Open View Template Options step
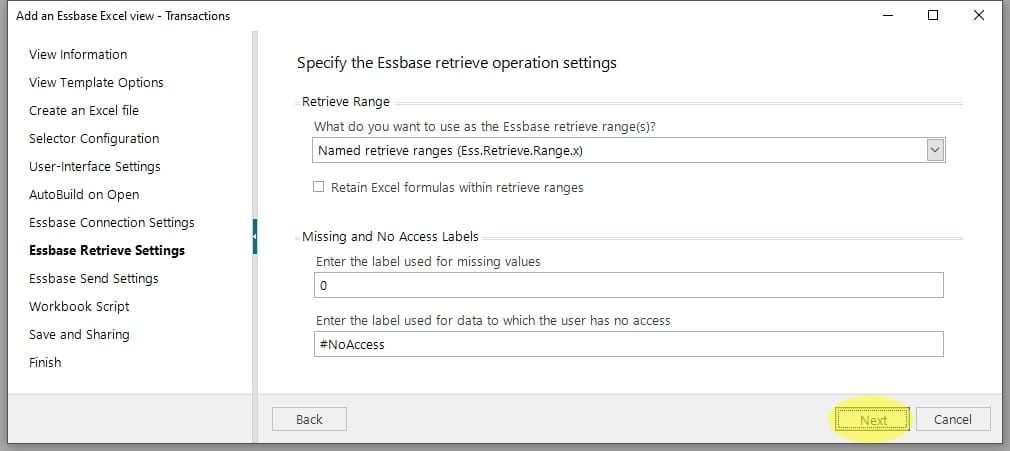Screen dimensions: 1010x451 tap(96, 82)
